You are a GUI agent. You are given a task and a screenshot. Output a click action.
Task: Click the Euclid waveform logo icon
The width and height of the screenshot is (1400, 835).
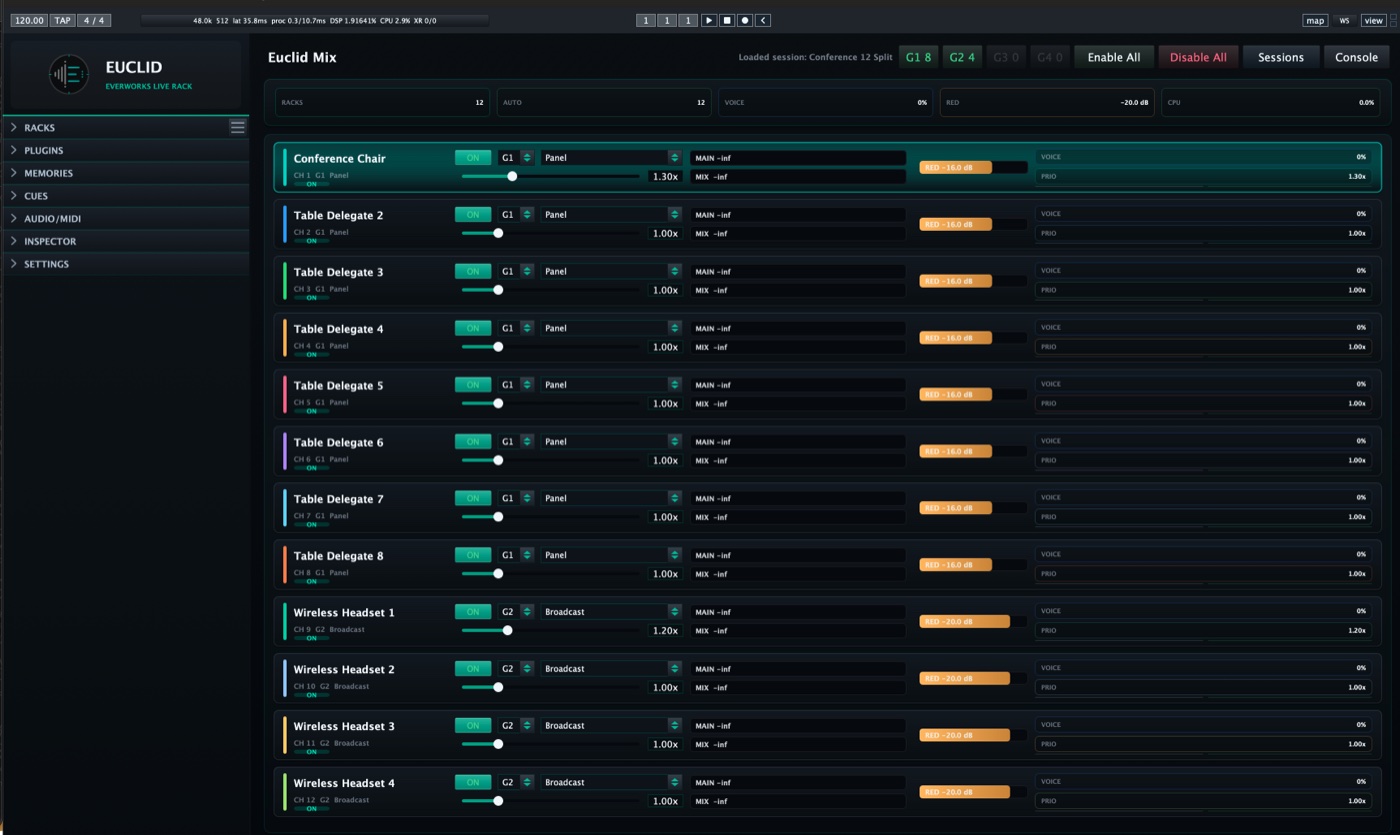(69, 75)
